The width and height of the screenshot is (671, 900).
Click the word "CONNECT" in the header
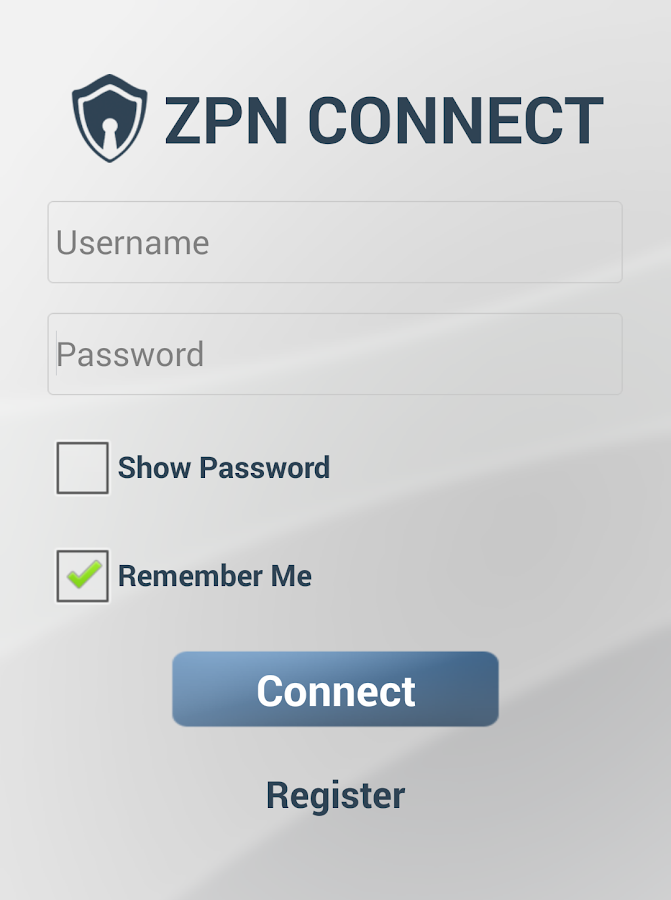456,120
